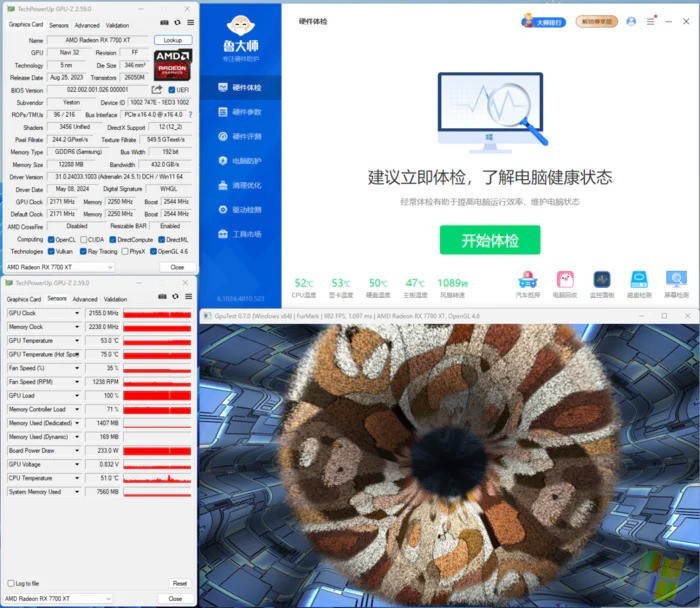Viewport: 700px width, 608px height.
Task: Expand GPU Clock sensor dropdown
Action: pos(77,313)
